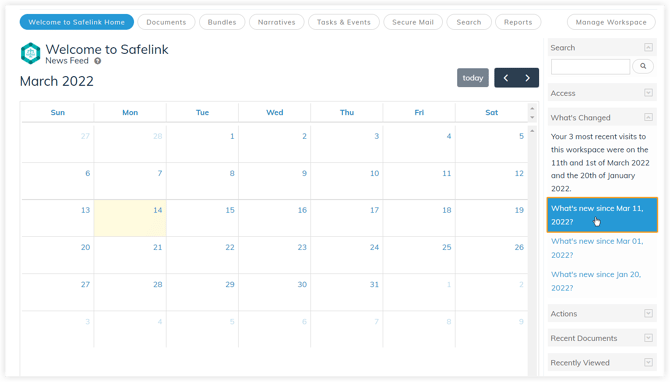Image resolution: width=670 pixels, height=382 pixels.
Task: Open What's new since Jan 20, 2022
Action: point(596,281)
